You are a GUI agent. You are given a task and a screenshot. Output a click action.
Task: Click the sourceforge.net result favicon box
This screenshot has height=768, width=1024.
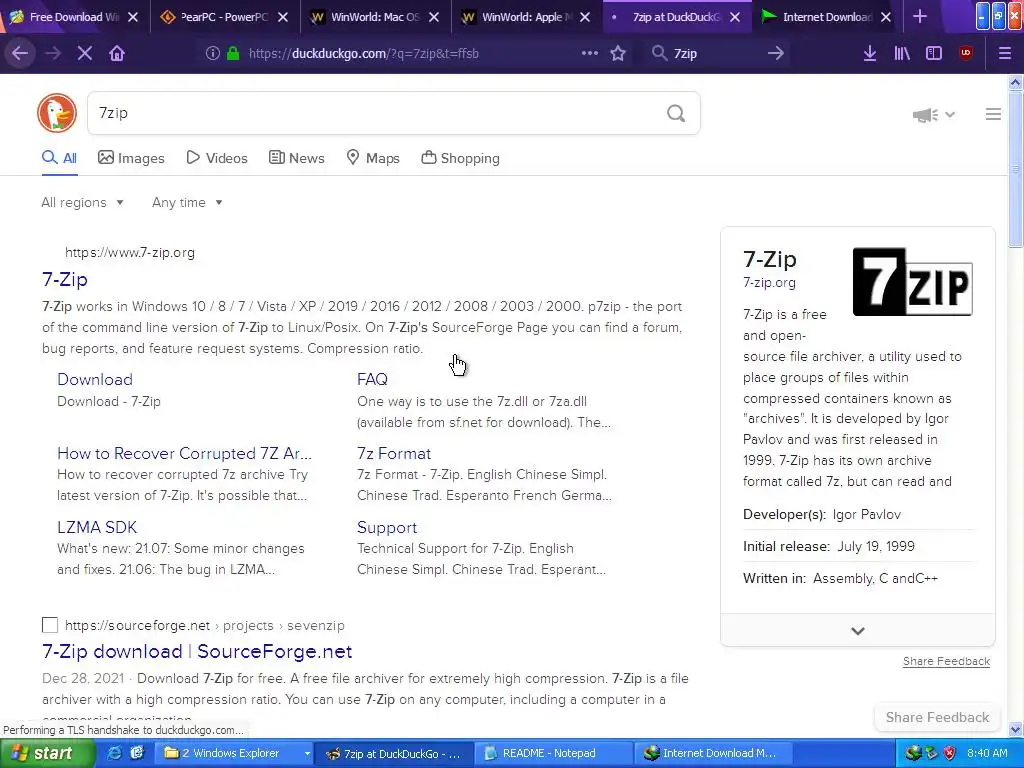(50, 625)
